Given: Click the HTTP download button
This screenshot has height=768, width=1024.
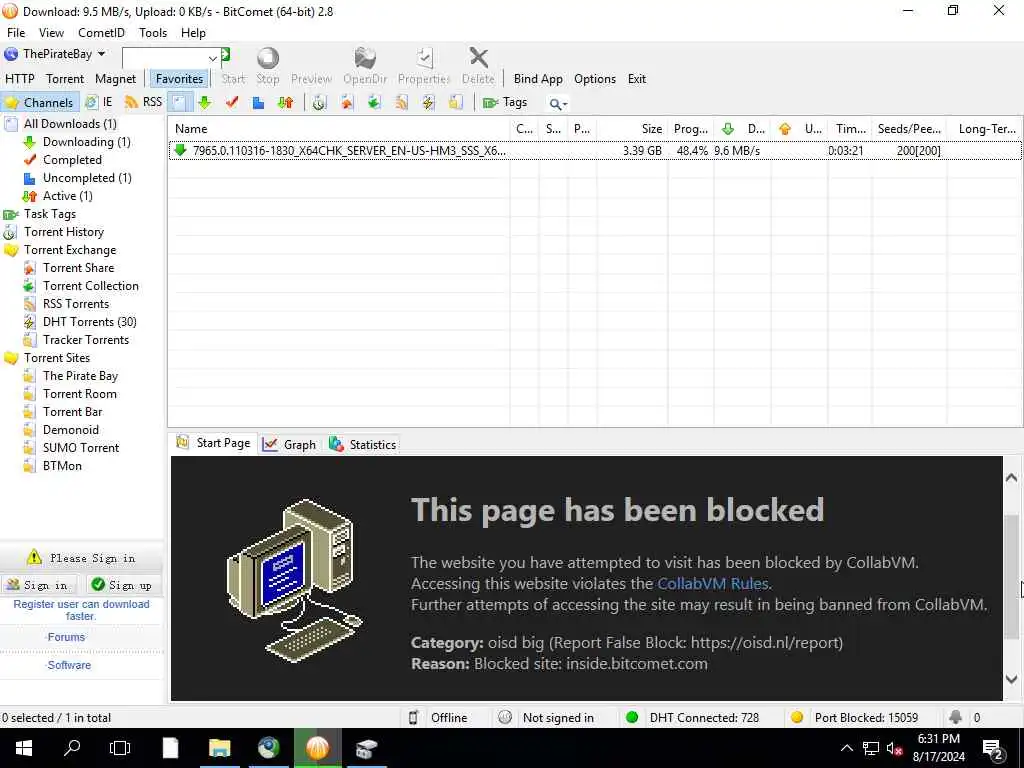Looking at the screenshot, I should click(x=20, y=79).
